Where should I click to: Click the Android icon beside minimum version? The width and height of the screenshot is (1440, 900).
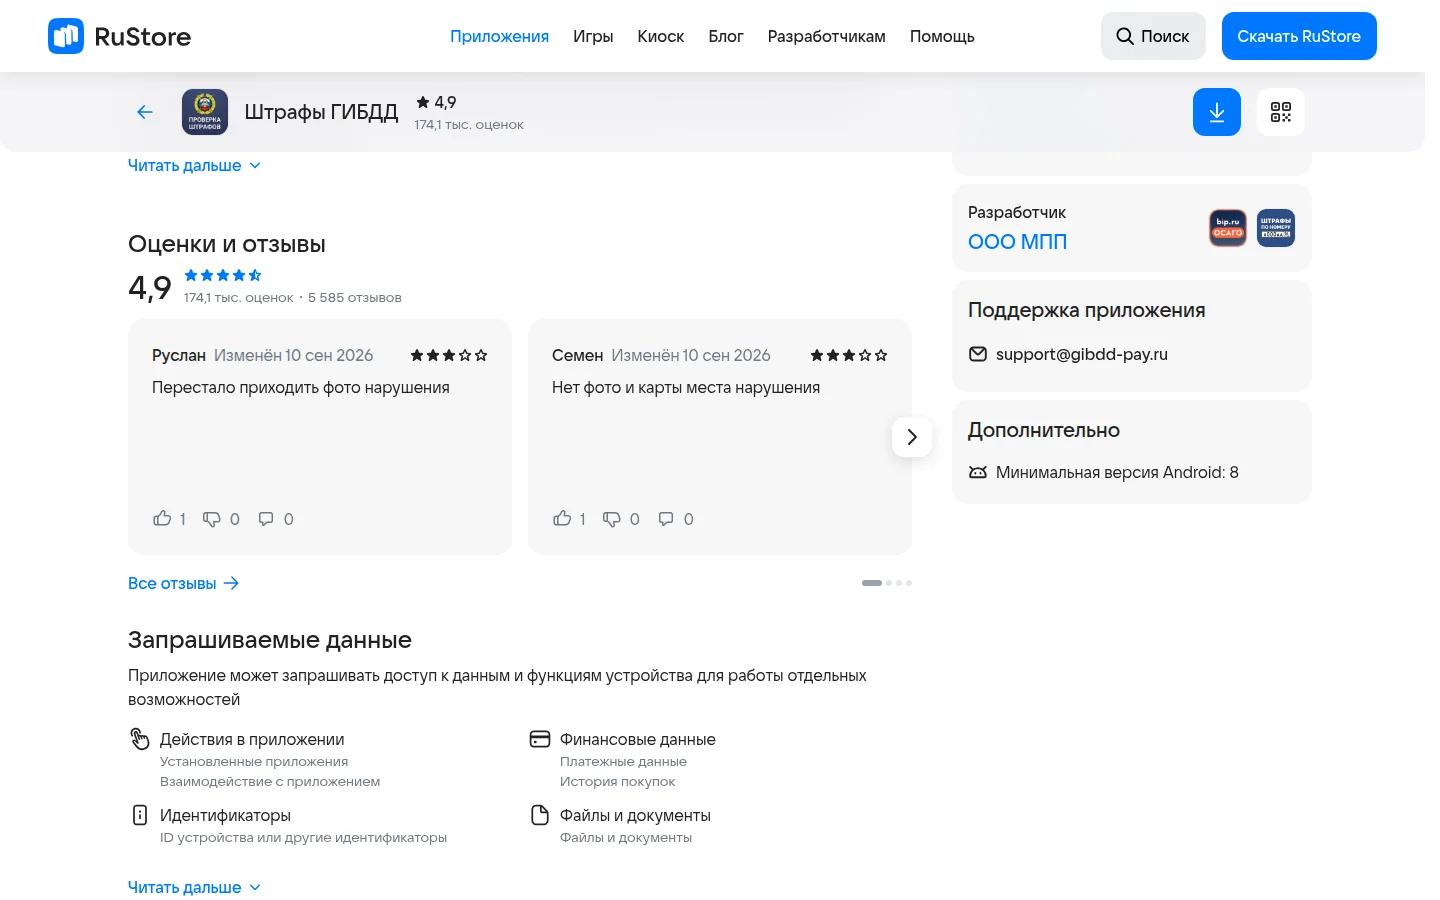[978, 472]
